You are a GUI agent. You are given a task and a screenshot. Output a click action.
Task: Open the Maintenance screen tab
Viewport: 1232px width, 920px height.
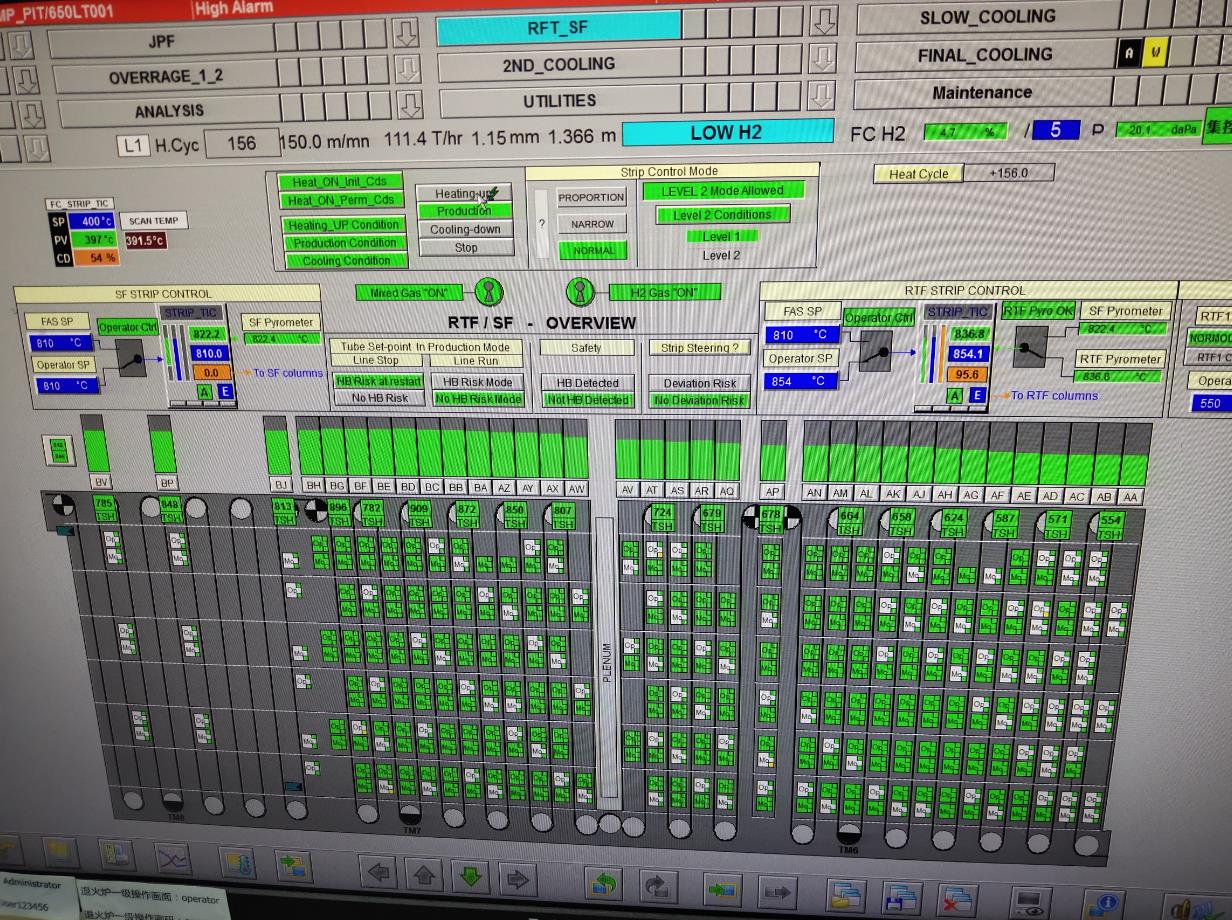coord(982,92)
